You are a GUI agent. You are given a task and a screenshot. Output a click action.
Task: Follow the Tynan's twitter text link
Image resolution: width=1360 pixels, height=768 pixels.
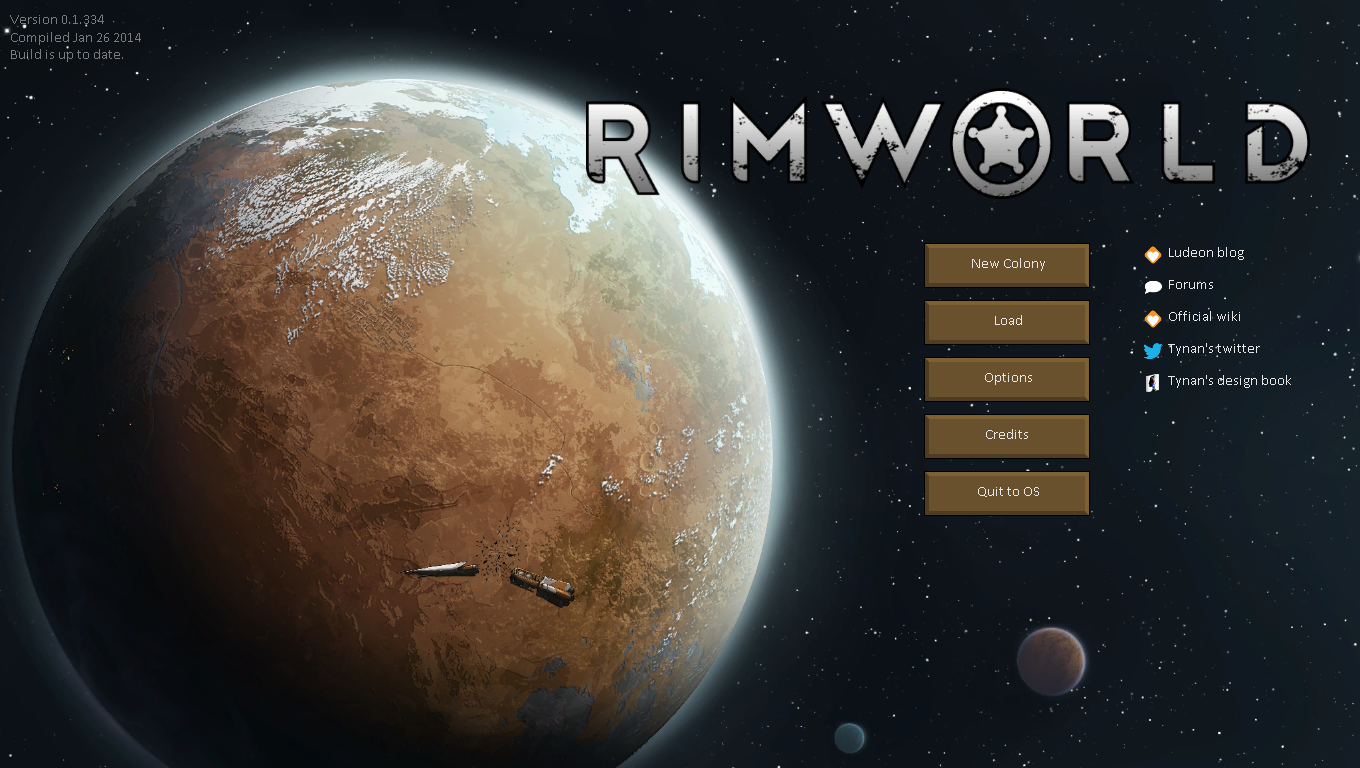(1213, 349)
